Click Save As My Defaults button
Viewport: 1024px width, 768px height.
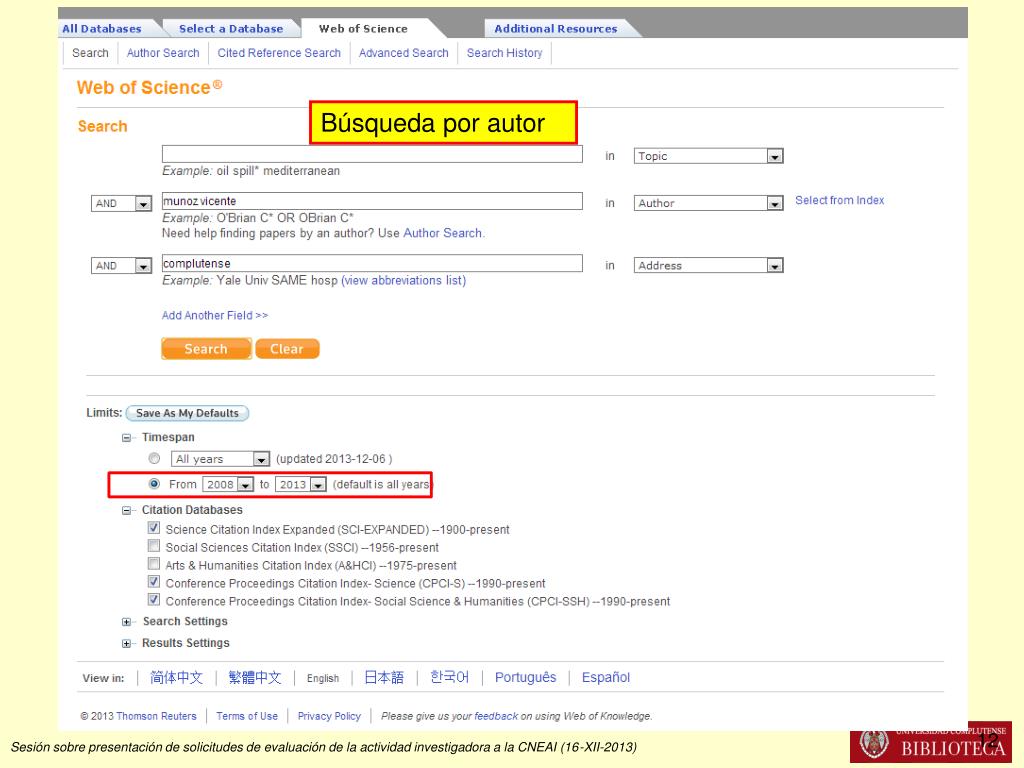pyautogui.click(x=187, y=413)
